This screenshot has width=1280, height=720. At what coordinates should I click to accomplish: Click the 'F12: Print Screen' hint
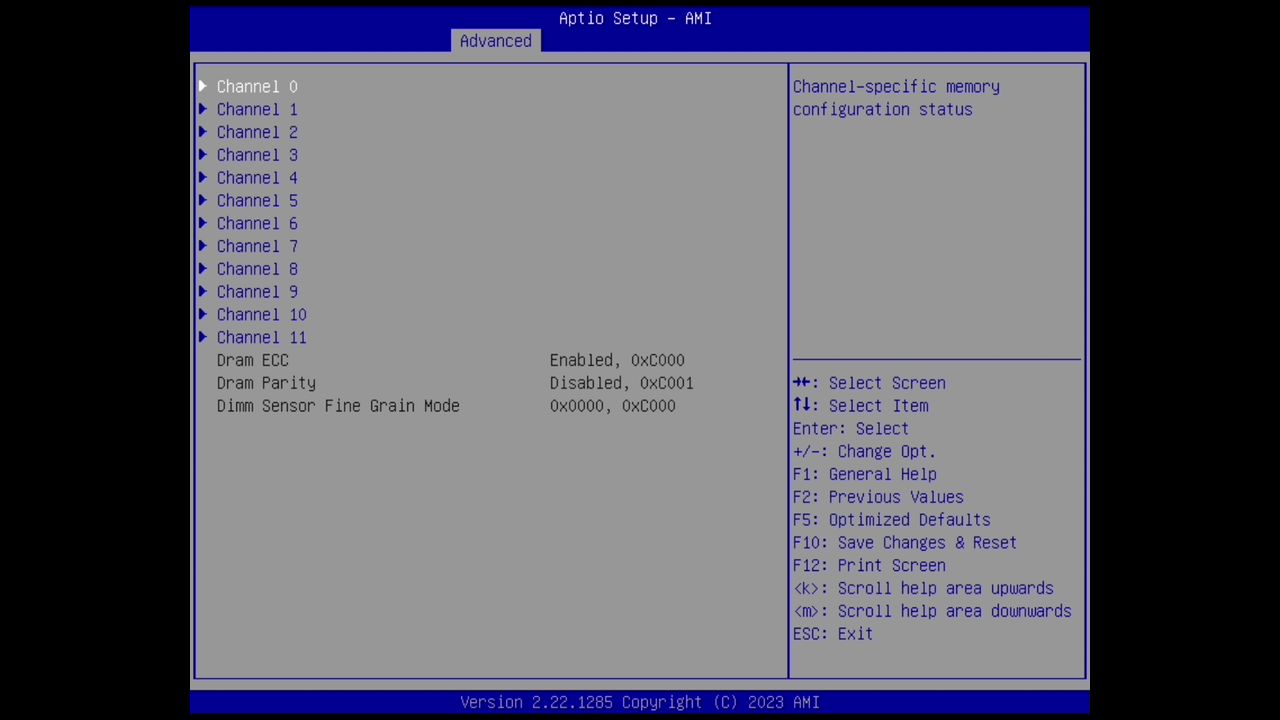tap(869, 566)
